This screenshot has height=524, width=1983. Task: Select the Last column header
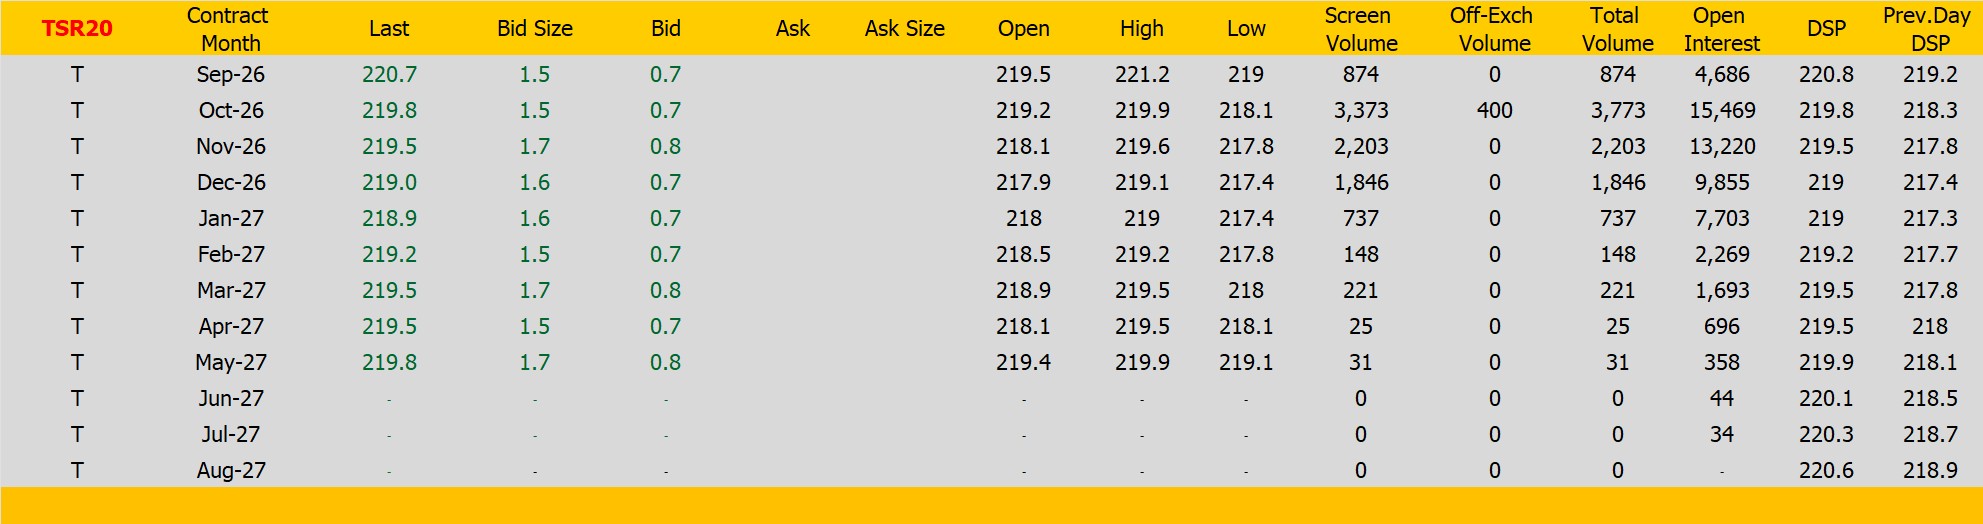pos(389,29)
